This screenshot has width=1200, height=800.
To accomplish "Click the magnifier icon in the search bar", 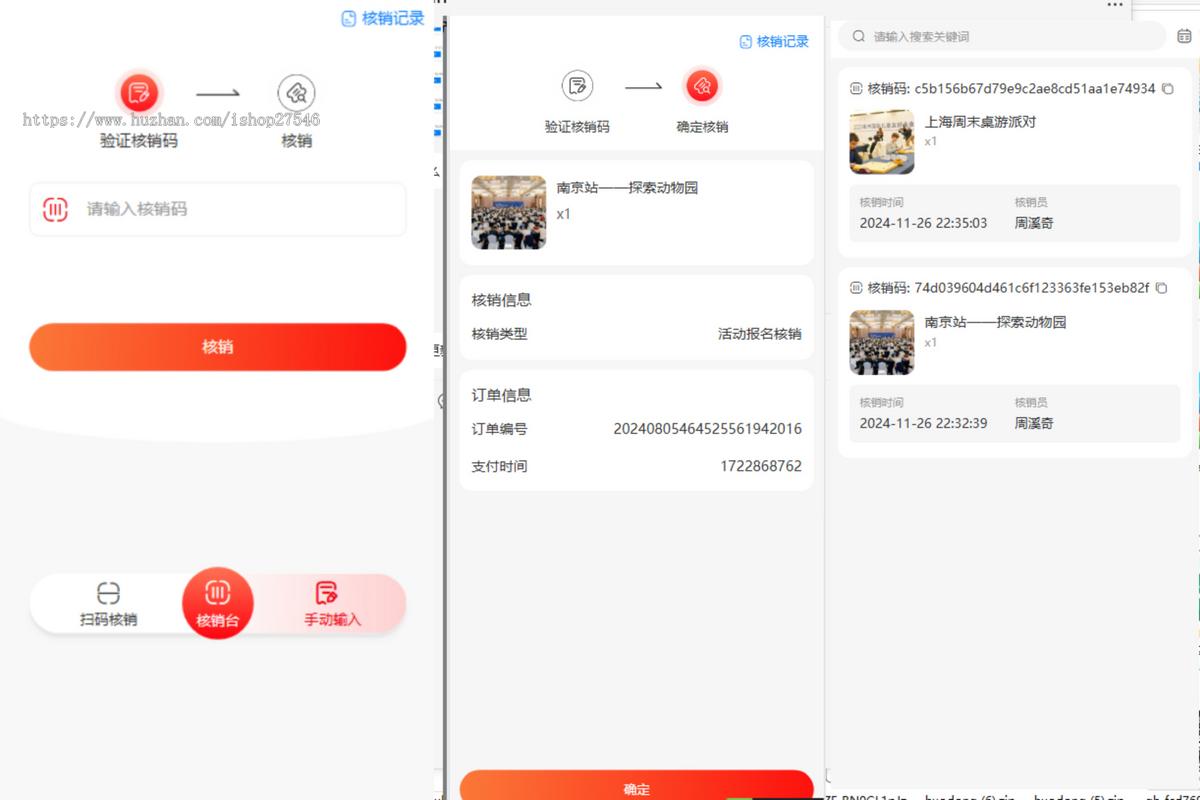I will point(859,35).
